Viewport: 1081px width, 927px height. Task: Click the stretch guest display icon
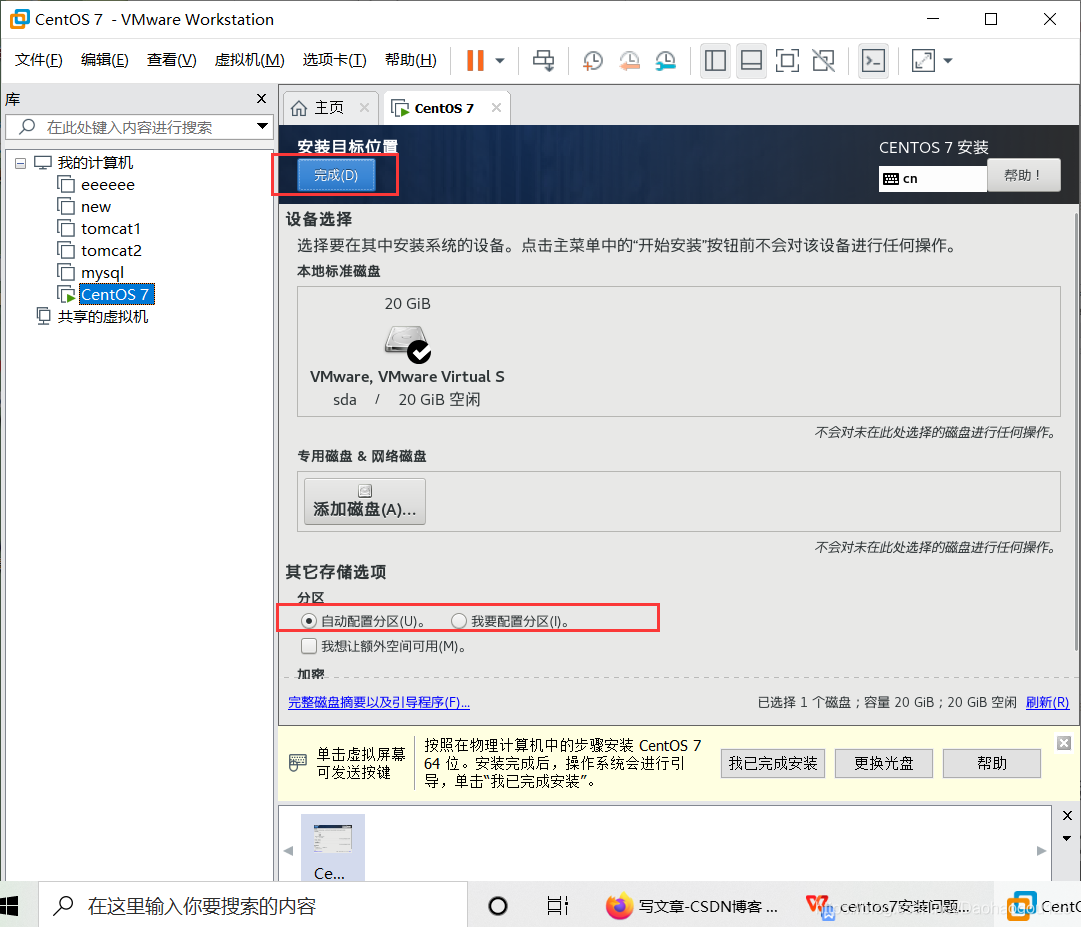[923, 61]
